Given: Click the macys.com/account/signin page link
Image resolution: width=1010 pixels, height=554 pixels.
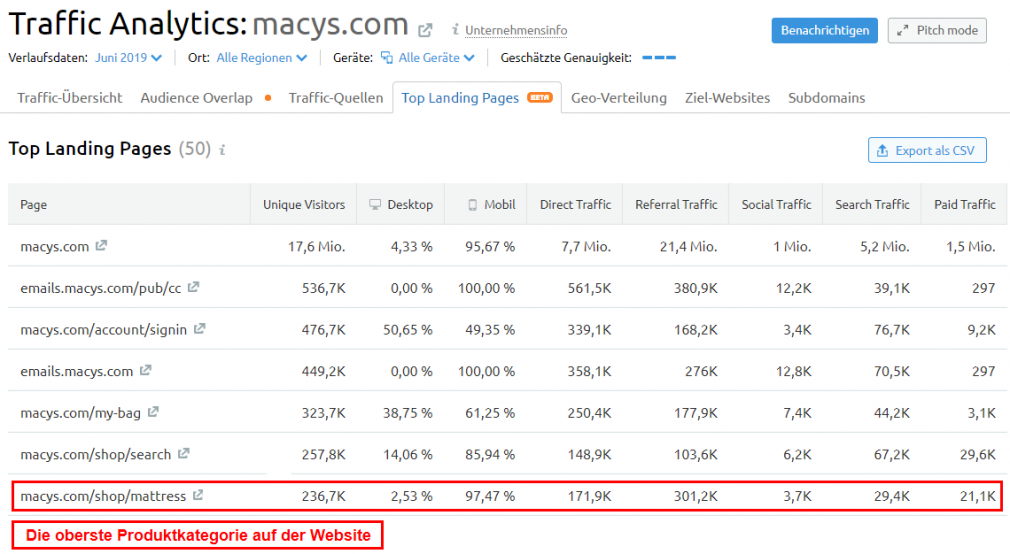Looking at the screenshot, I should point(104,330).
